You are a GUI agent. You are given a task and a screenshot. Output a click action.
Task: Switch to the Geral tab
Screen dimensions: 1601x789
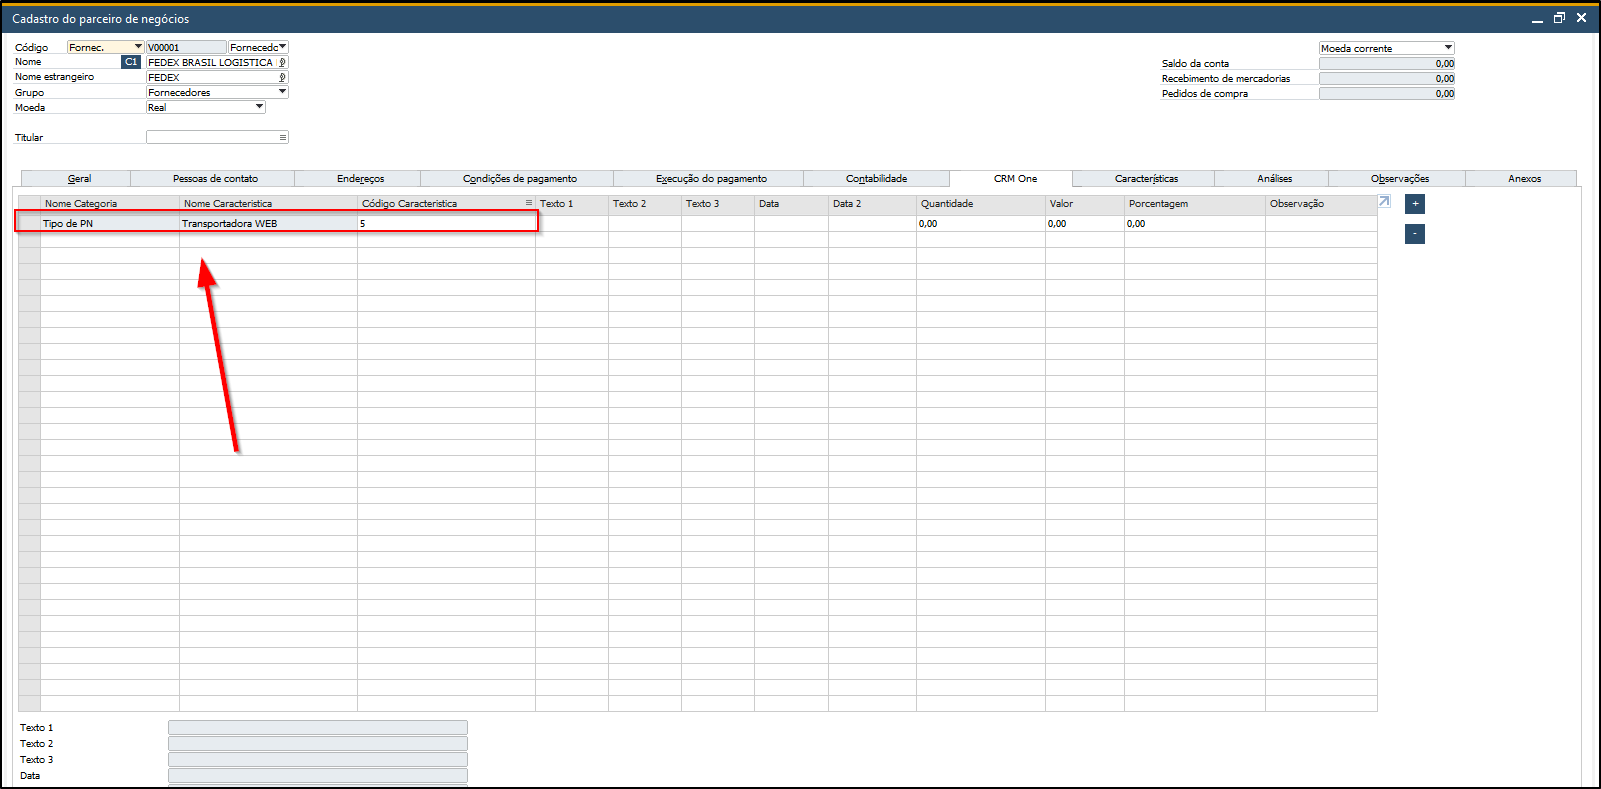pyautogui.click(x=79, y=179)
